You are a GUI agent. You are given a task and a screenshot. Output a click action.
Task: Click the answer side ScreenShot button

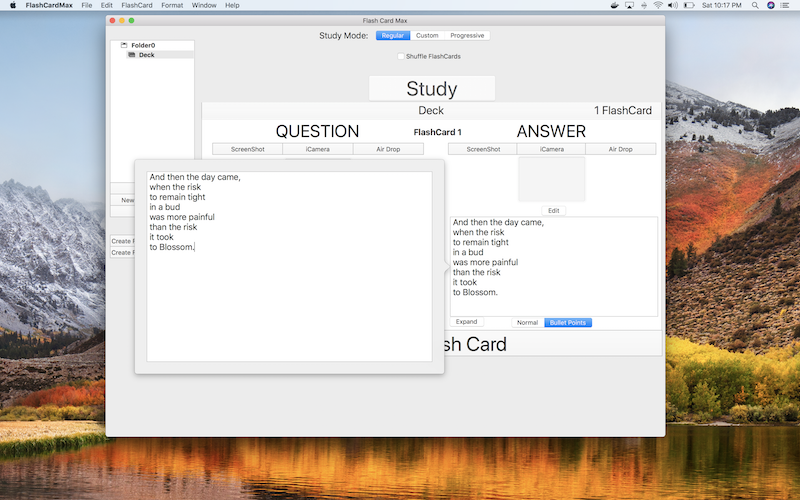tap(483, 149)
